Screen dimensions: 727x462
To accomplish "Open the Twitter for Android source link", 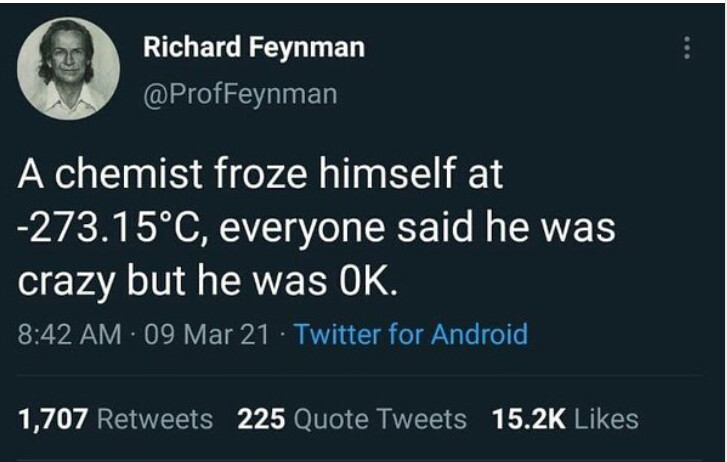I will click(410, 333).
